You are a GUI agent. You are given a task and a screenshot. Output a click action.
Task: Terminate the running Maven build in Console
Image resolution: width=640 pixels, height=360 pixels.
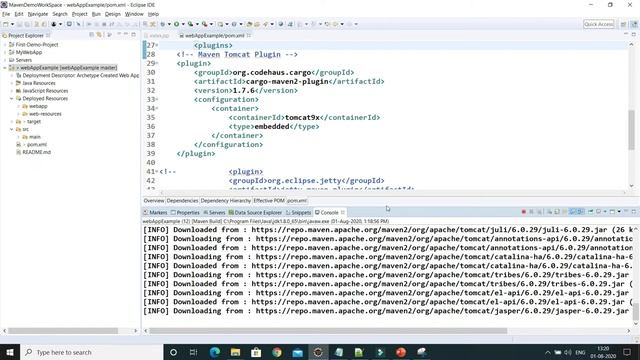point(524,212)
